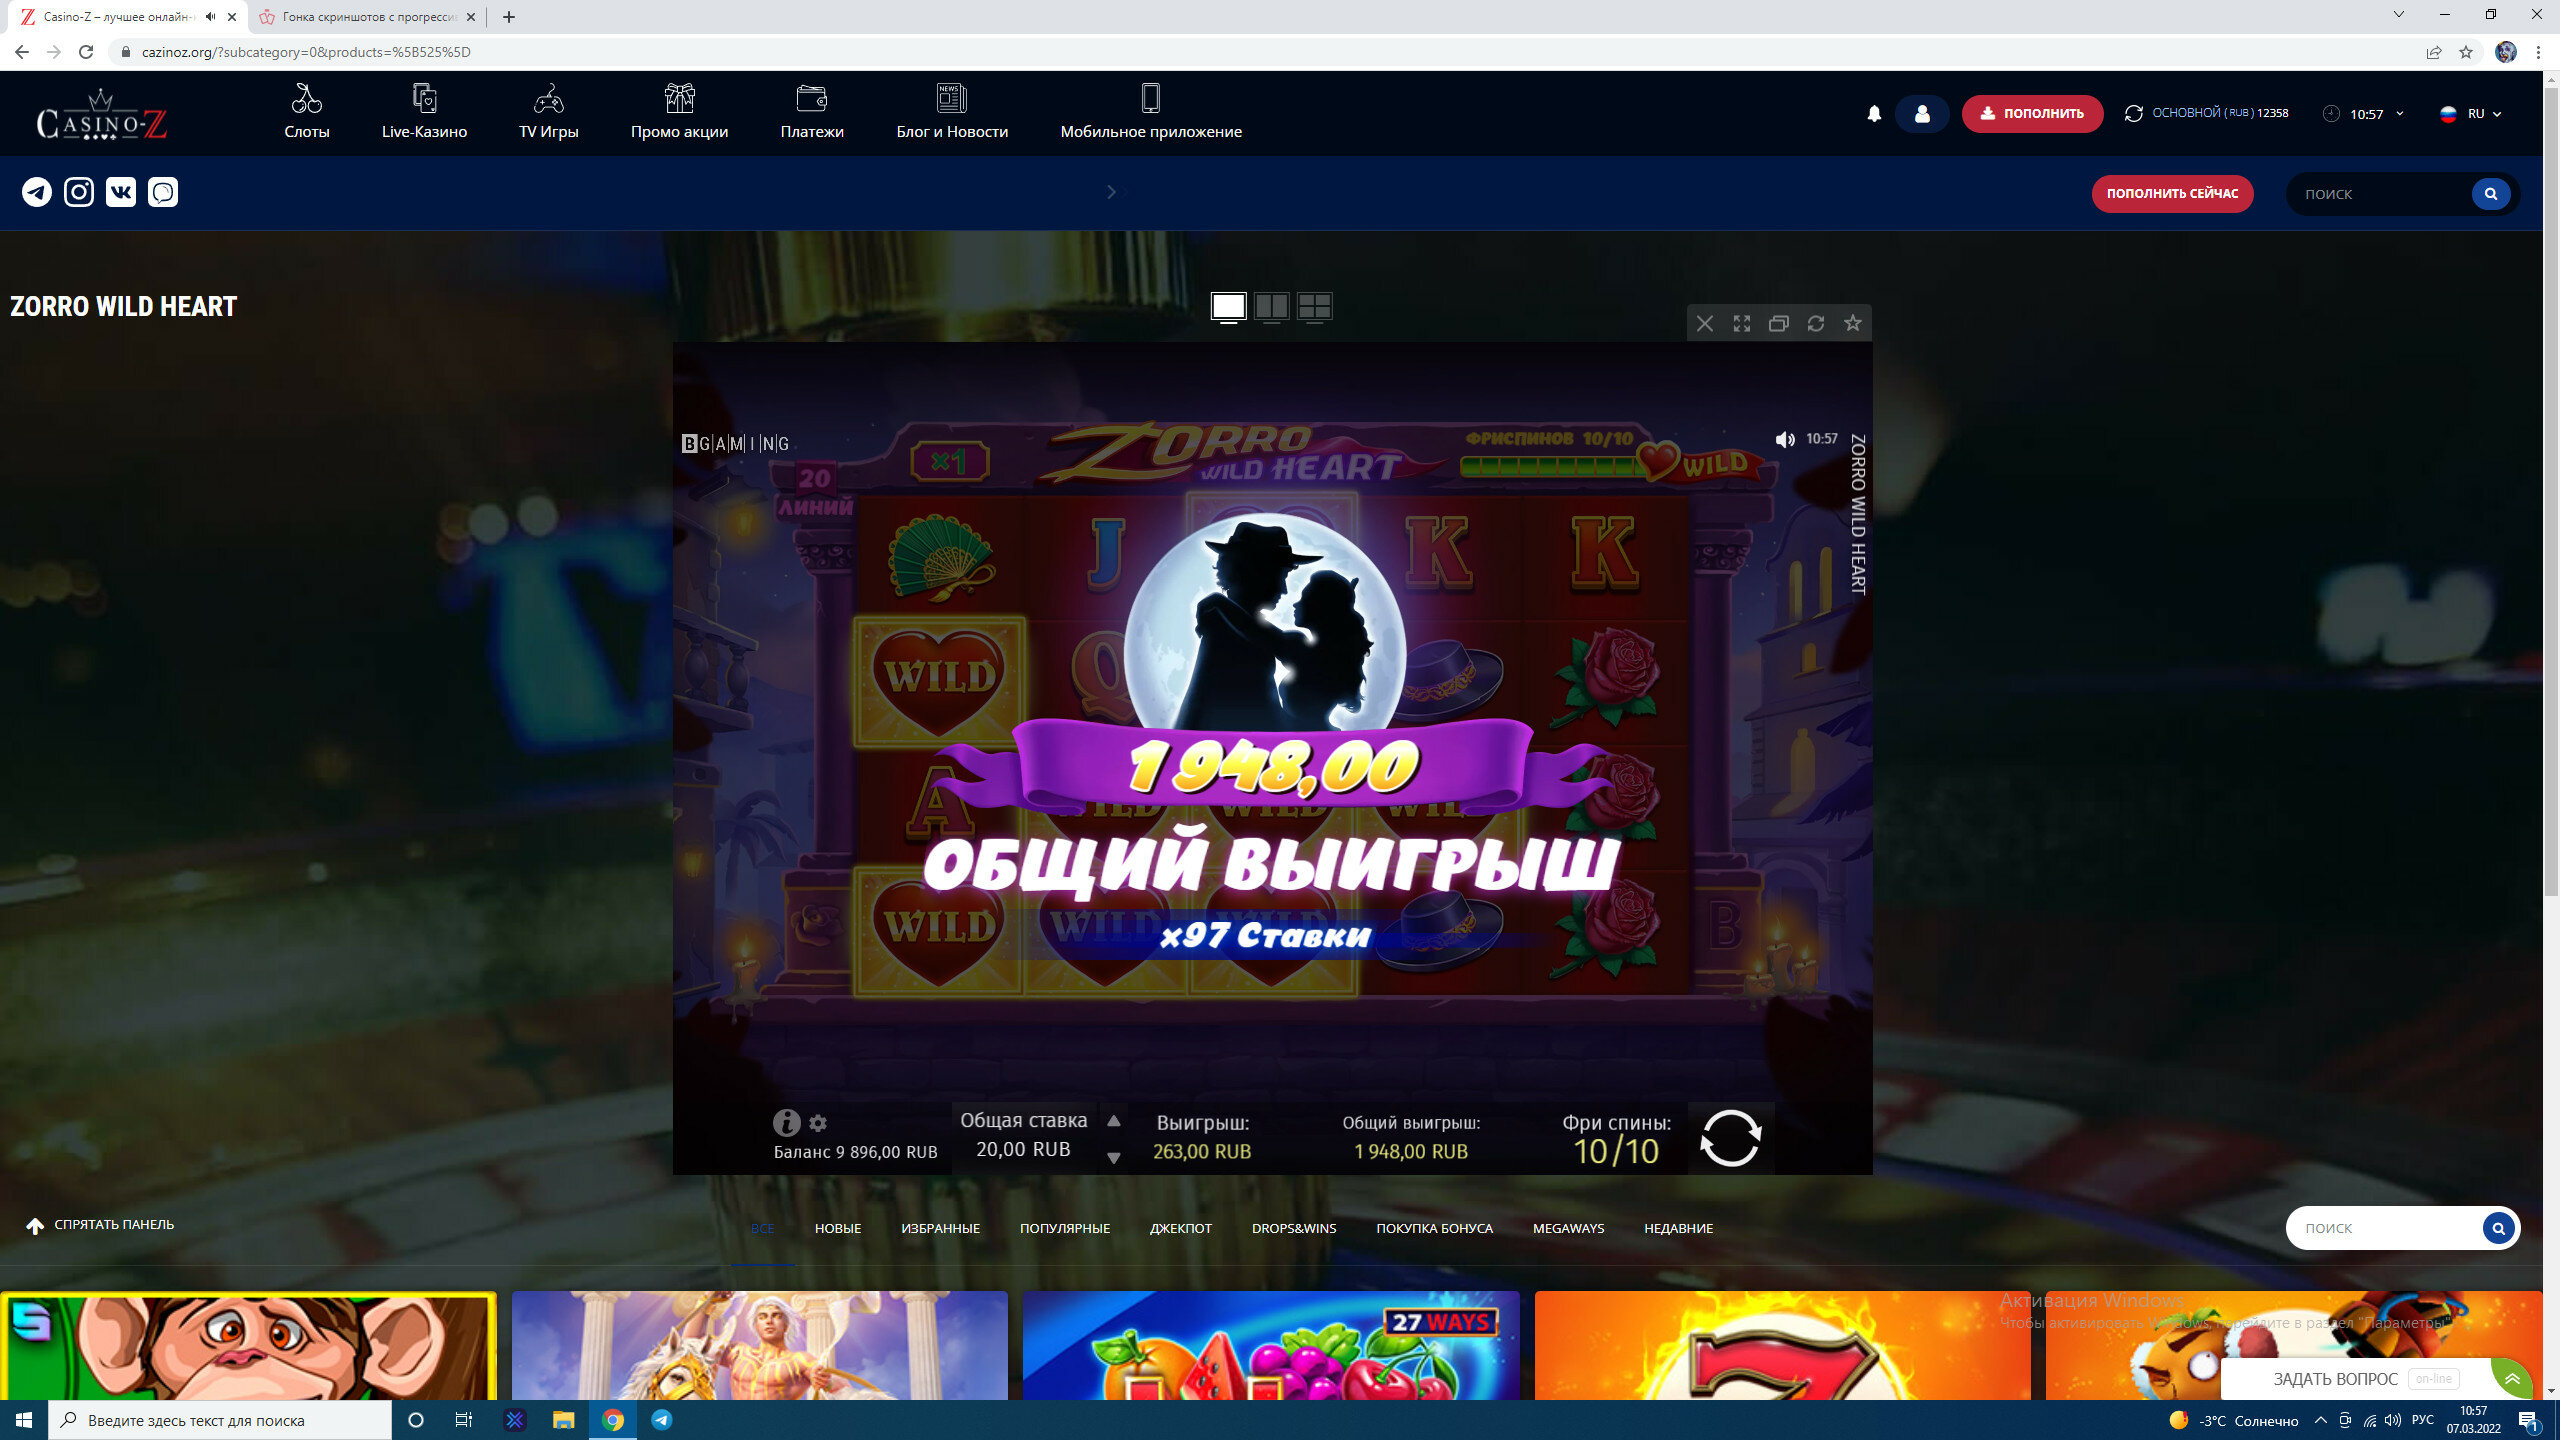Select the MEGAWAYS games tab
The width and height of the screenshot is (2560, 1440).
coord(1568,1228)
